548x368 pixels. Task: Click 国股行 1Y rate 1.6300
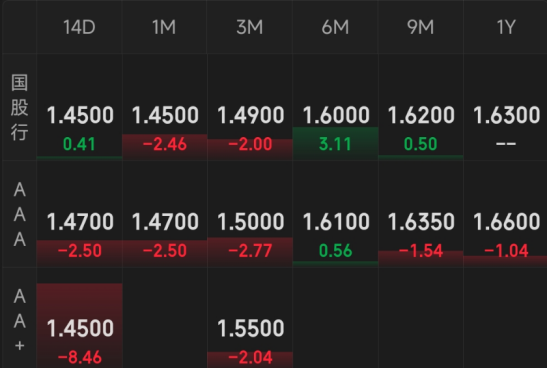click(506, 115)
